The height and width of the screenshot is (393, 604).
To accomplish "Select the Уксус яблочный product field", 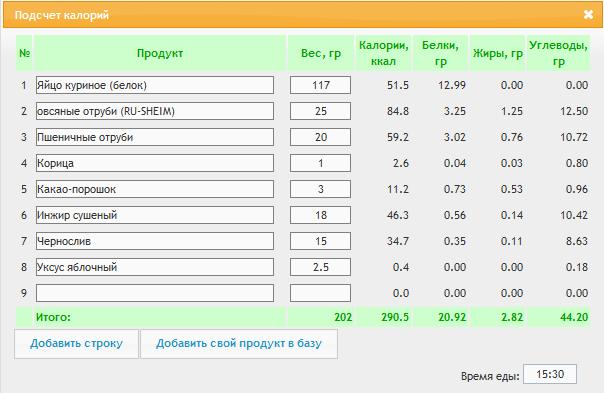I will [155, 267].
